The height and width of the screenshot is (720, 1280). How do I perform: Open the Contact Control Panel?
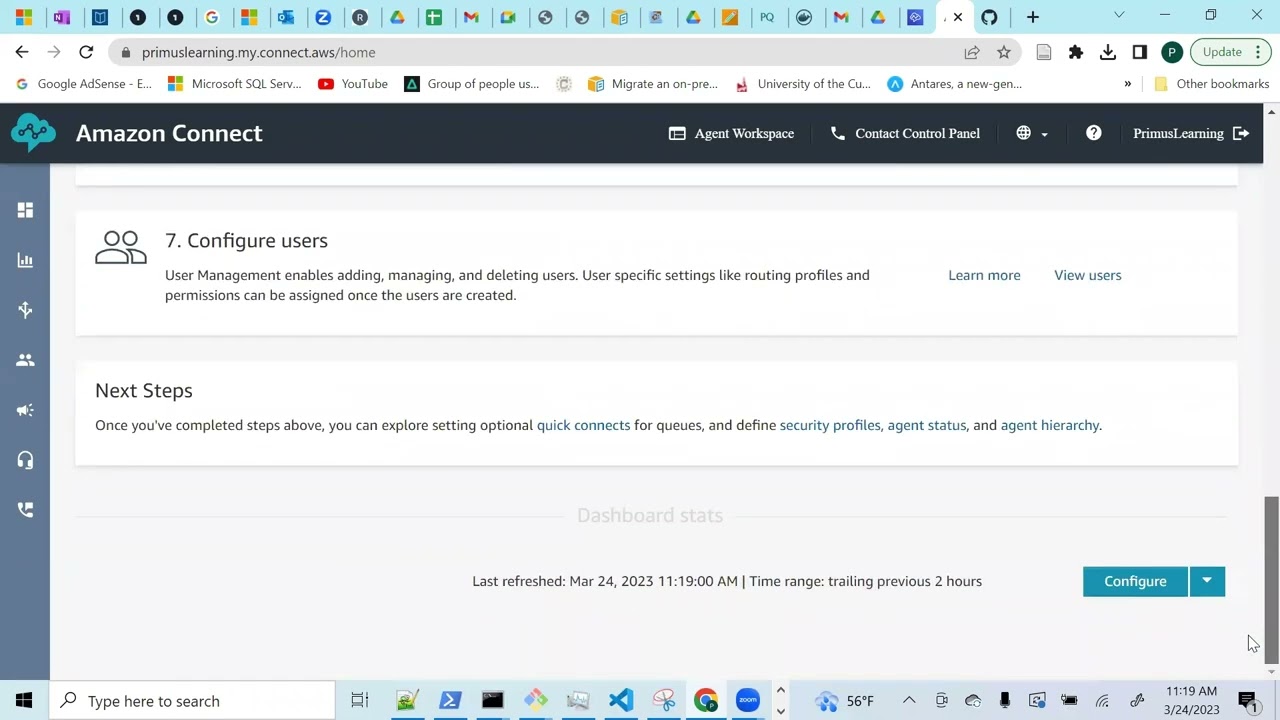[905, 133]
